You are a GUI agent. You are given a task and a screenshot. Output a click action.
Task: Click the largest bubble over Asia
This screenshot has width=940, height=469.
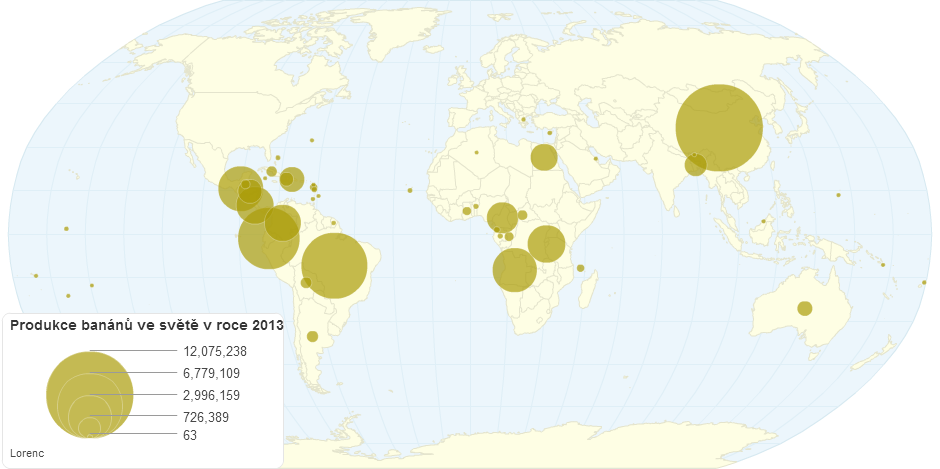tap(719, 129)
